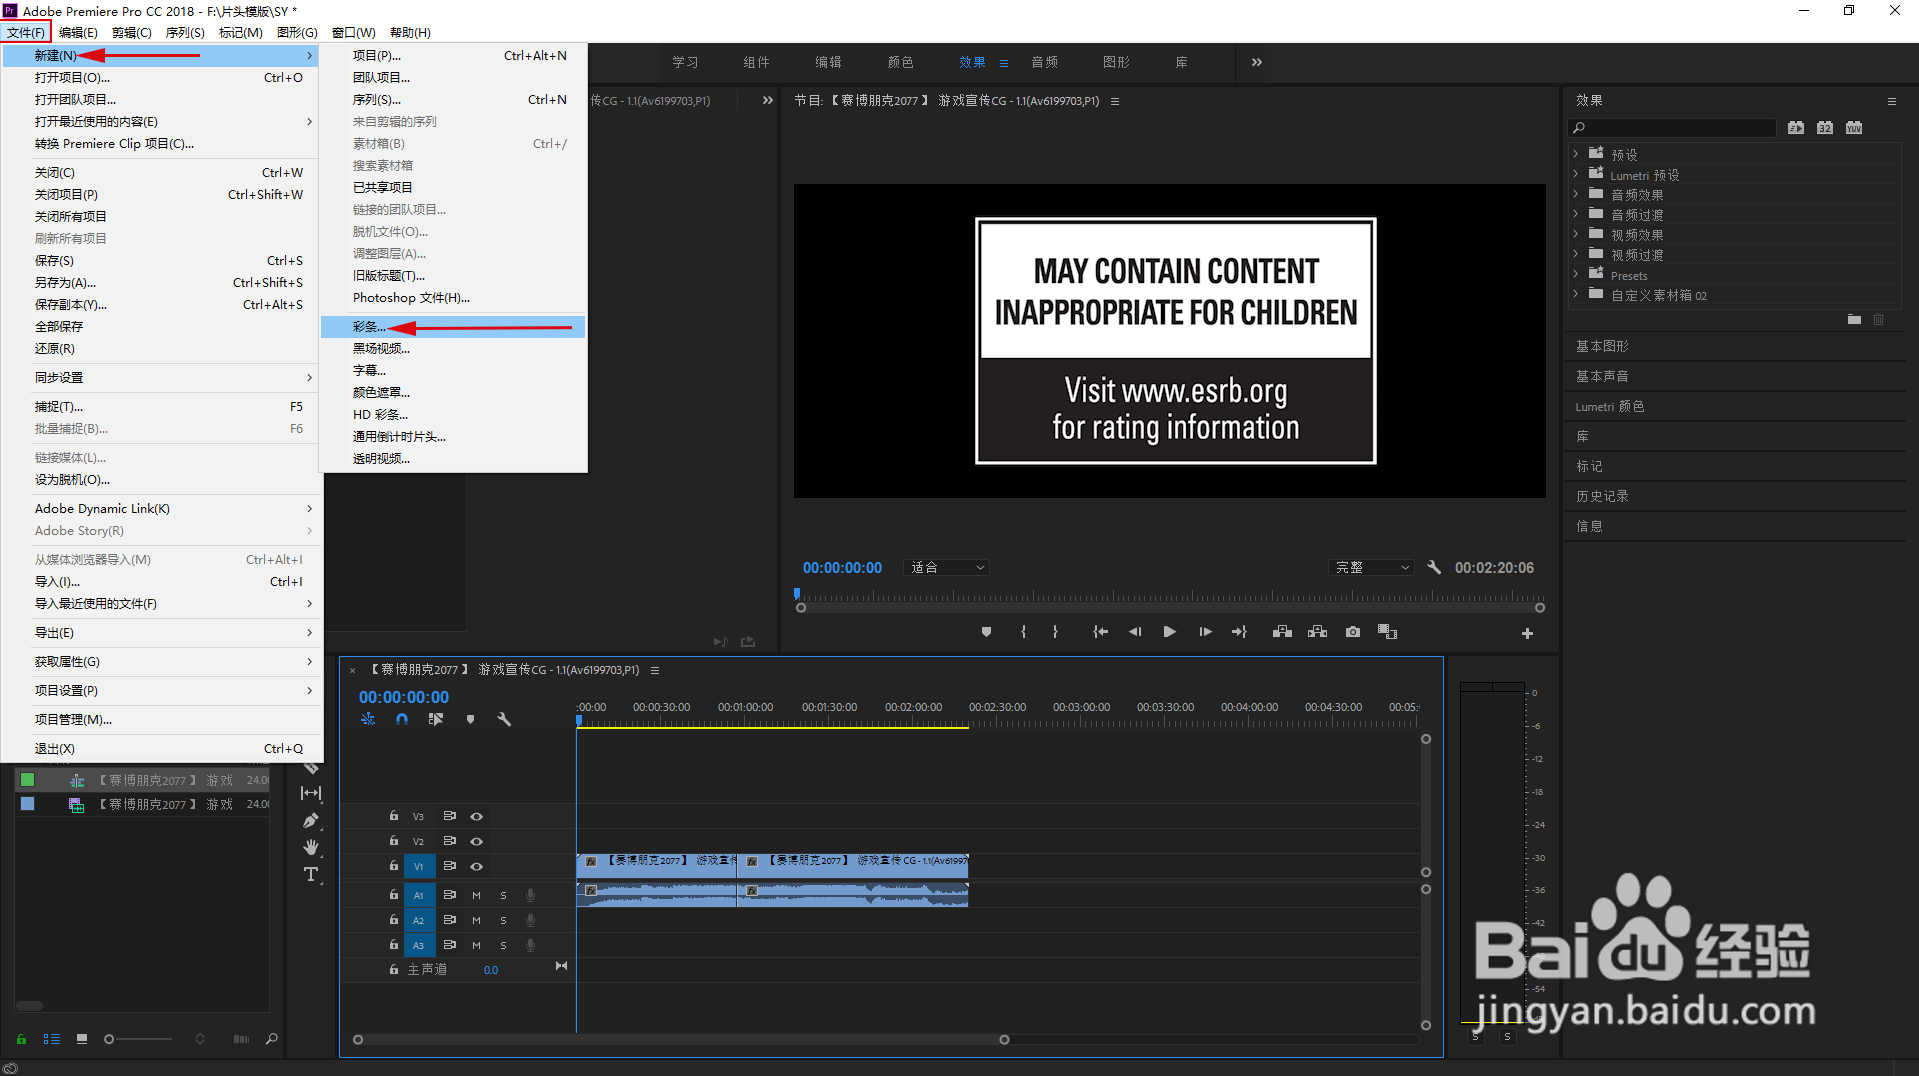Switch Project panel to icon view
This screenshot has width=1919, height=1076.
point(82,1039)
